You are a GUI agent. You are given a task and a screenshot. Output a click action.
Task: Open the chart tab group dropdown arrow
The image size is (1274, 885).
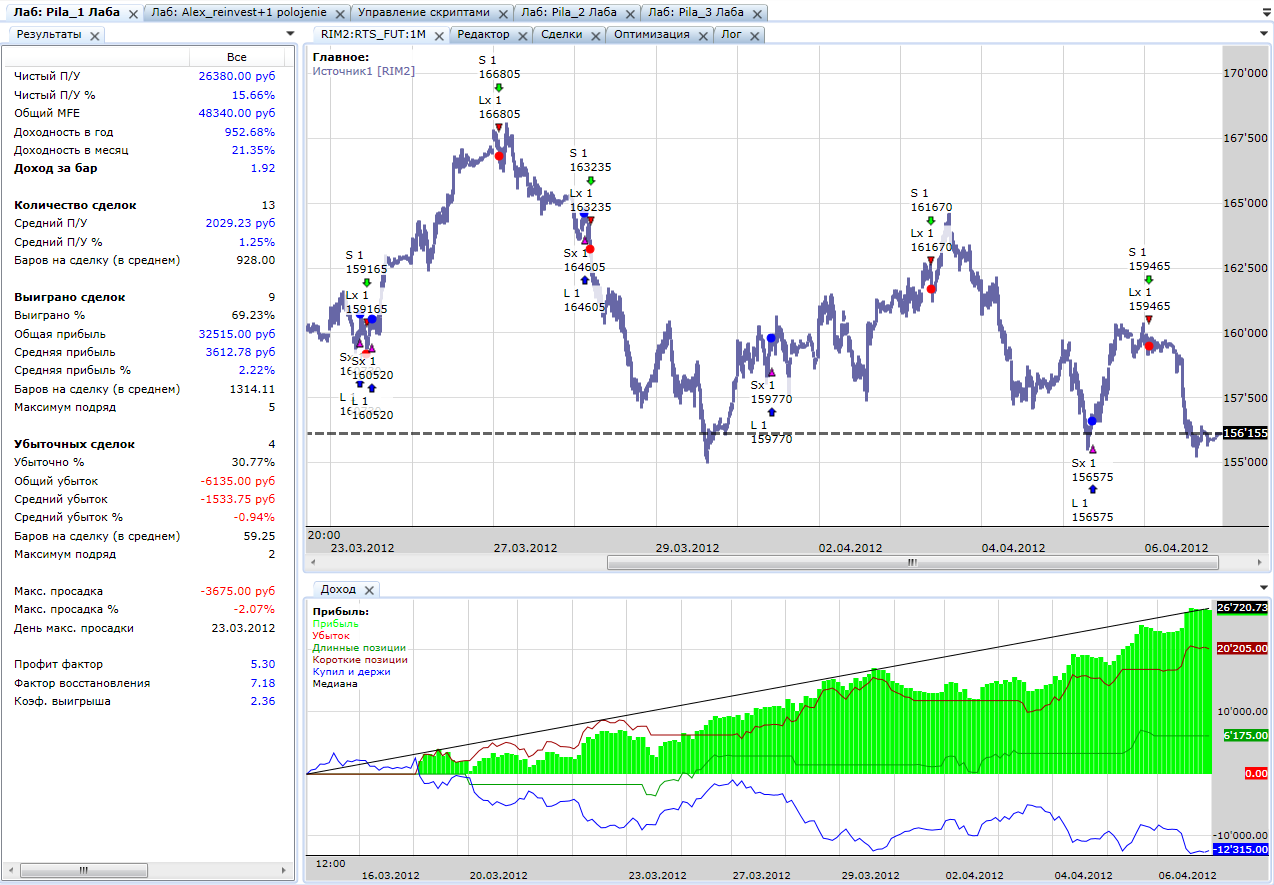[x=1264, y=33]
